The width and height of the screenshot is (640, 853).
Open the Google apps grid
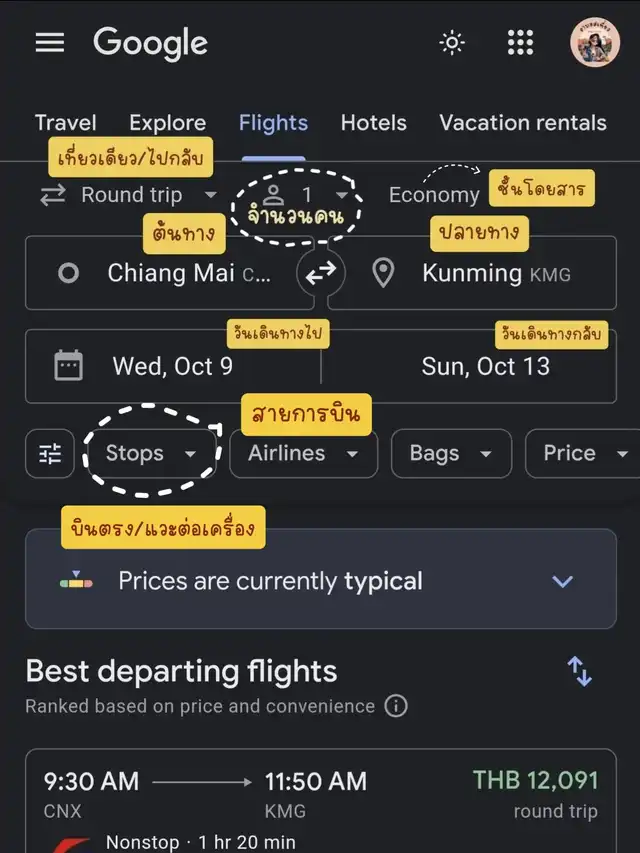[x=521, y=43]
